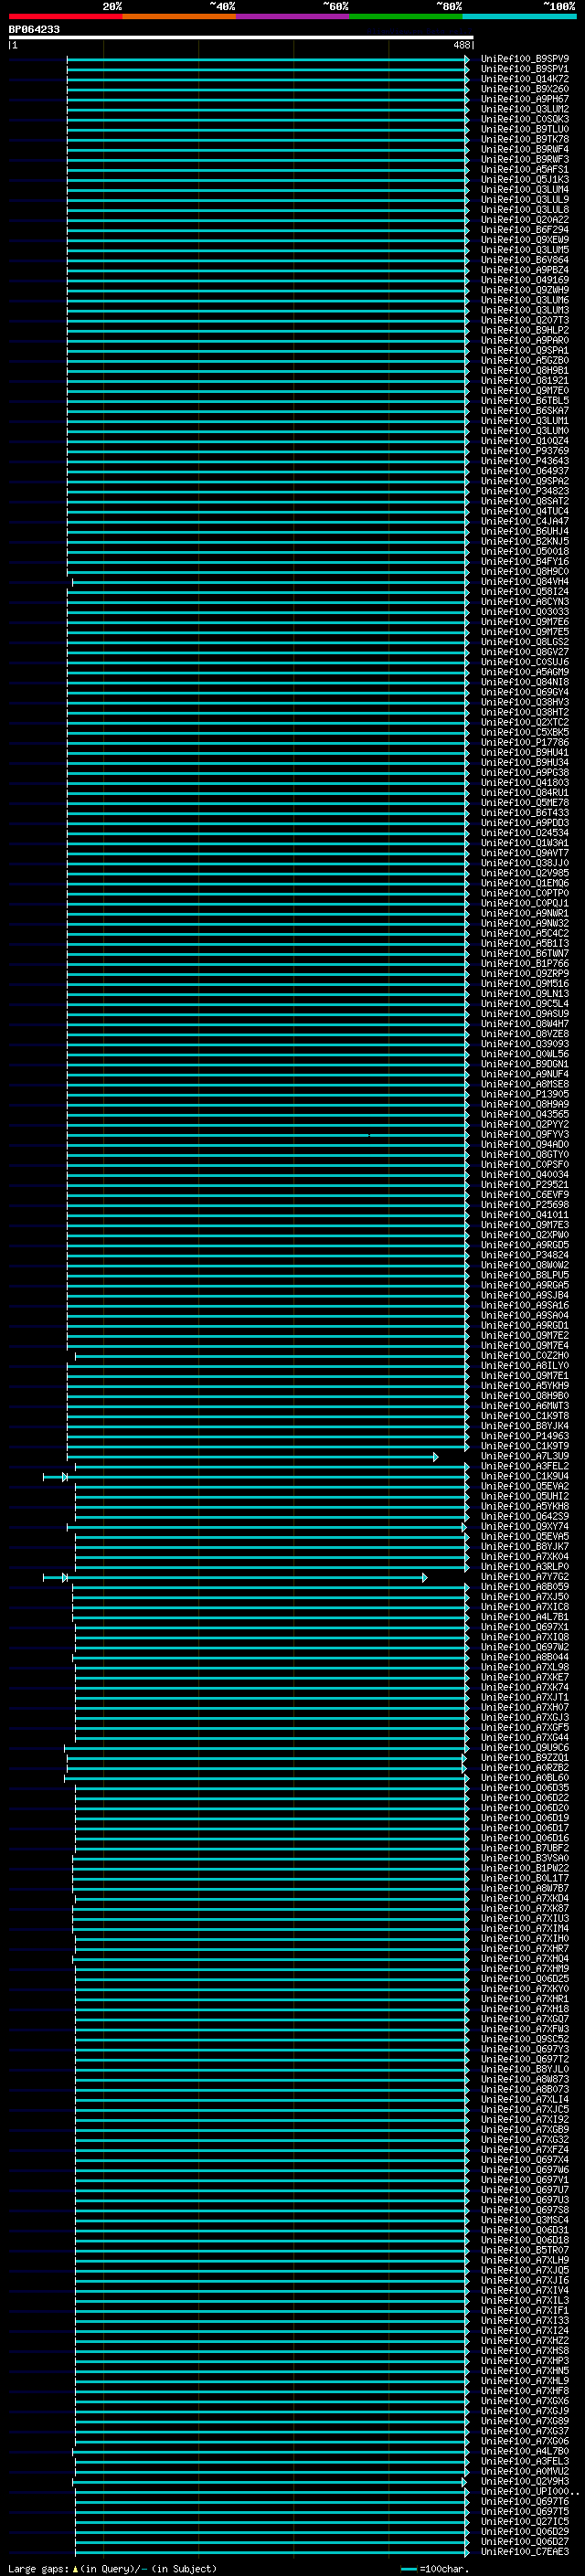Select the UniRef100_A3RLP0 label
Viewport: 585px width, 2576px height.
(x=525, y=1567)
